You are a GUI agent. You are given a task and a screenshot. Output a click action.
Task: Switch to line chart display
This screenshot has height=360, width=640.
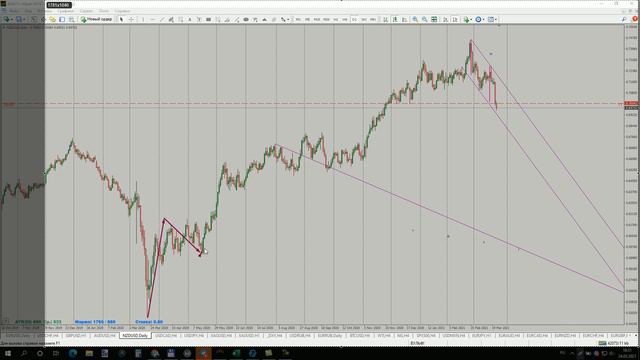(404, 19)
